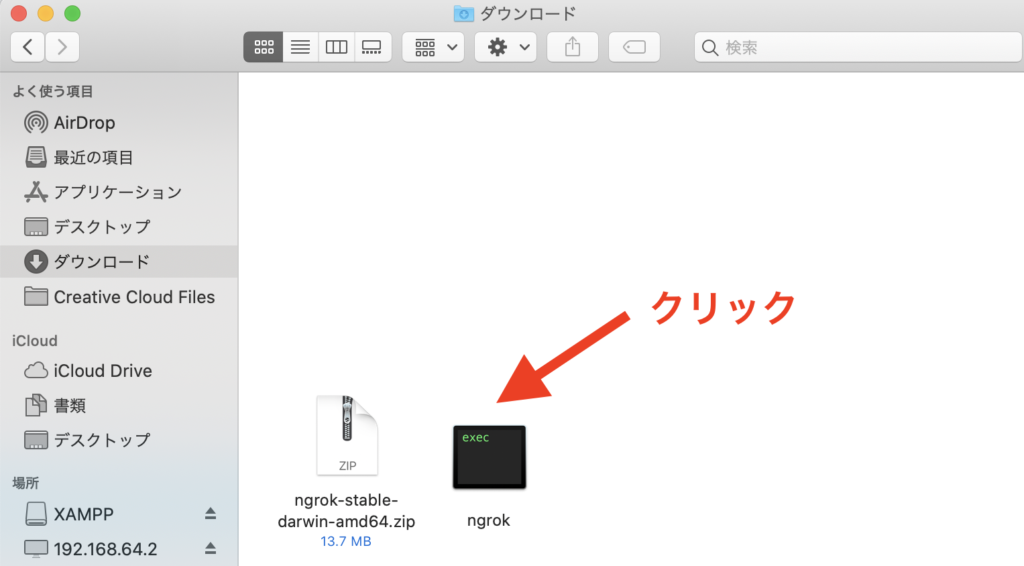Click the ngrok-stable-darwin-amd64.zip file name
This screenshot has height=566, width=1024.
click(x=346, y=511)
